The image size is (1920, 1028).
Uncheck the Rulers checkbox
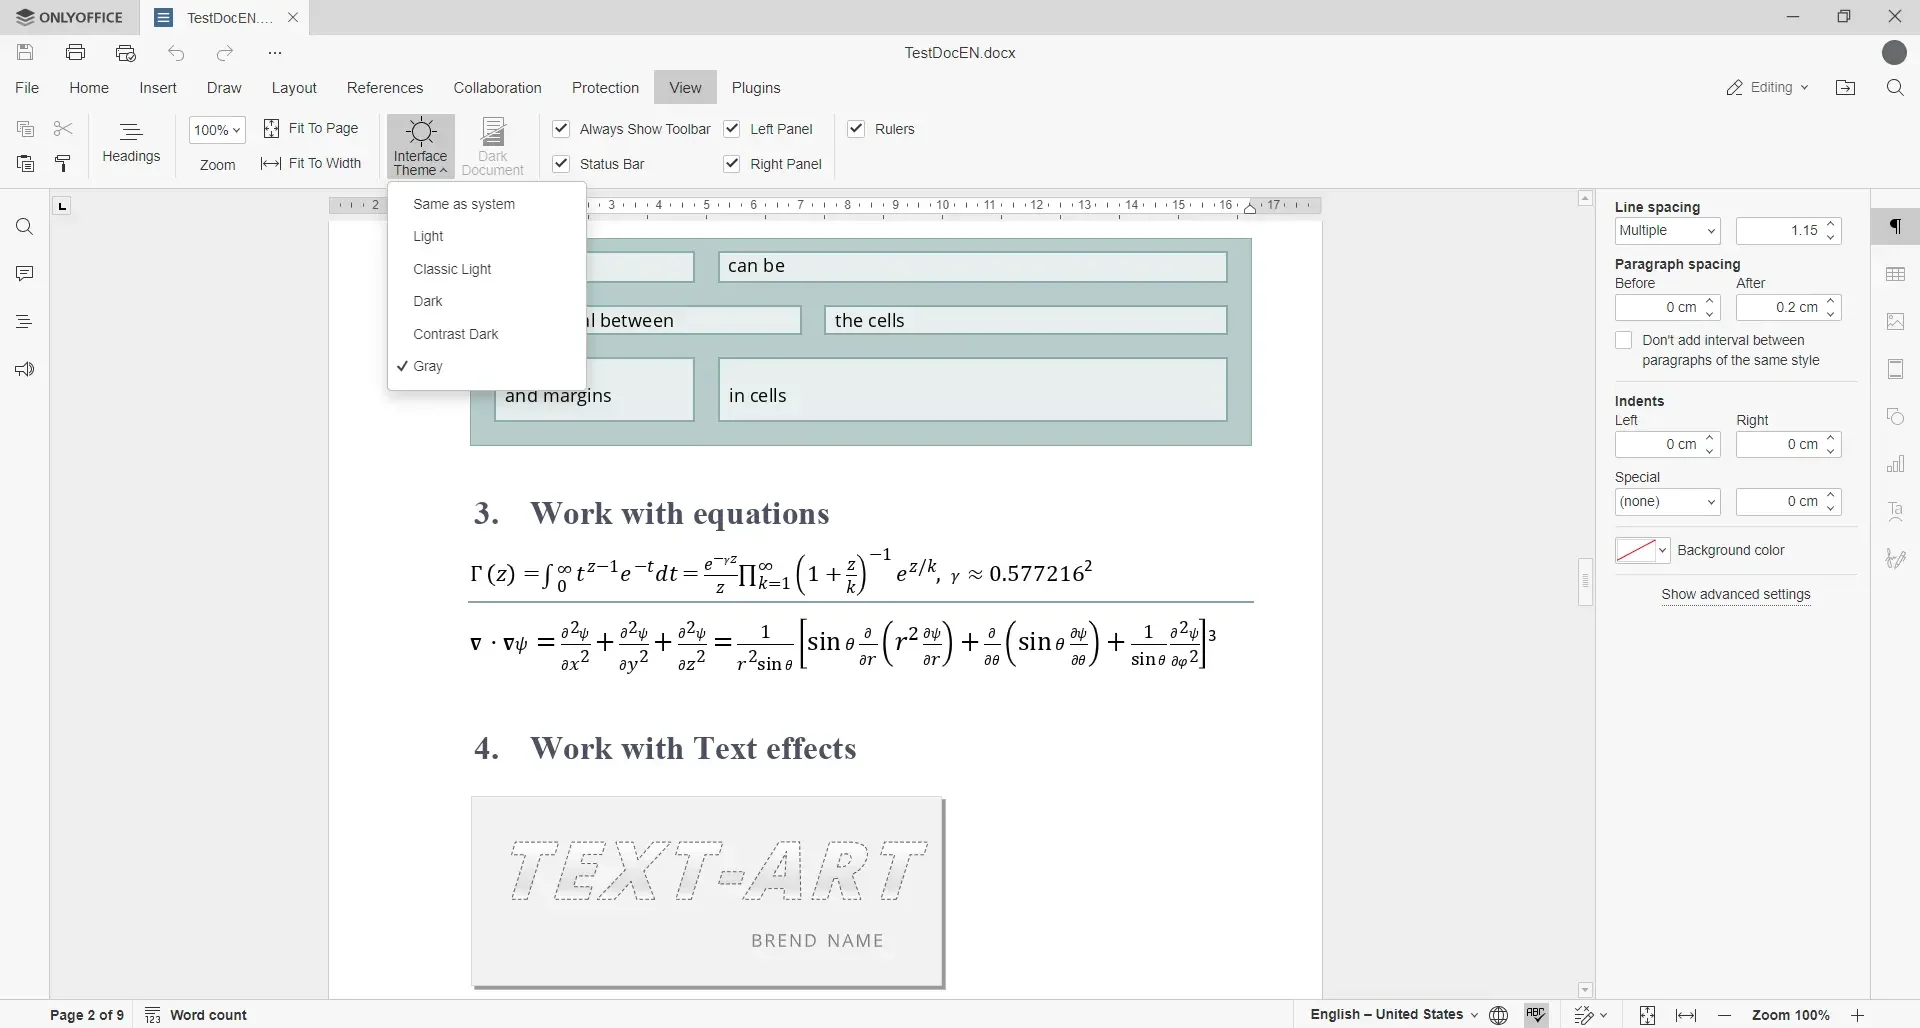pos(856,129)
